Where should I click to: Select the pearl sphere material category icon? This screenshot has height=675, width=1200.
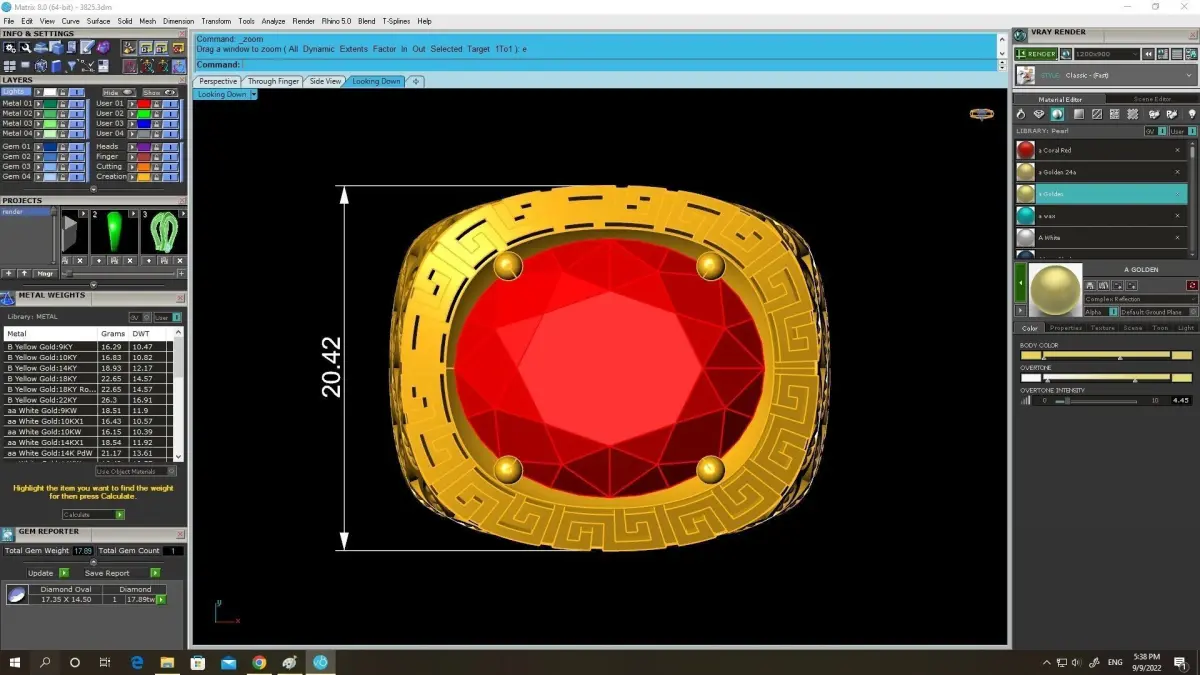(1057, 114)
